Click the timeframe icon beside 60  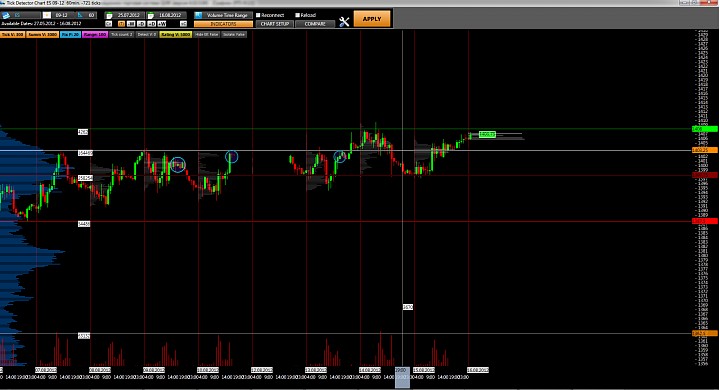tap(80, 15)
